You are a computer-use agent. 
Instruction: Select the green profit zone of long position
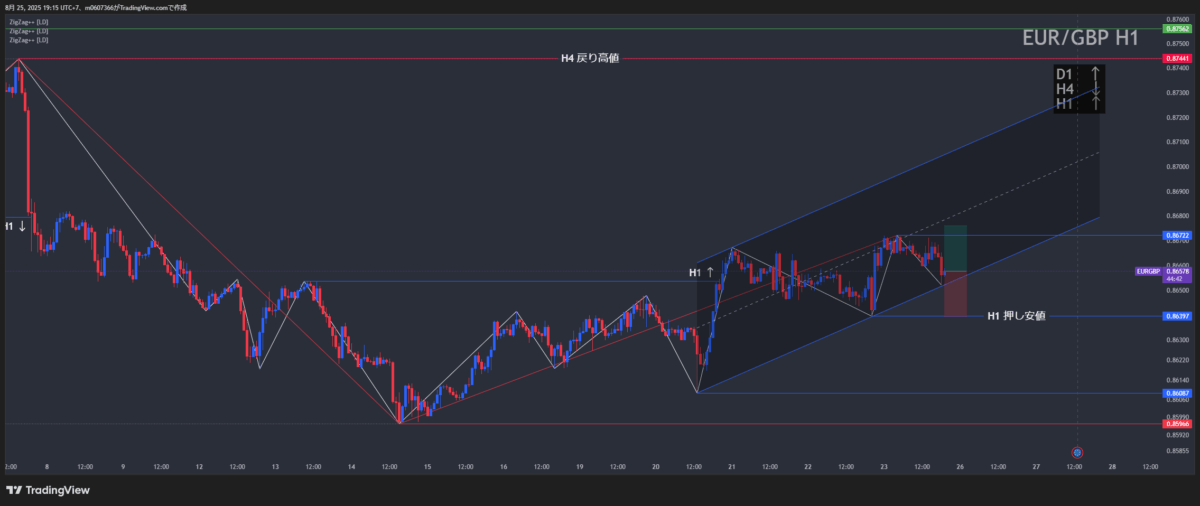[x=954, y=249]
